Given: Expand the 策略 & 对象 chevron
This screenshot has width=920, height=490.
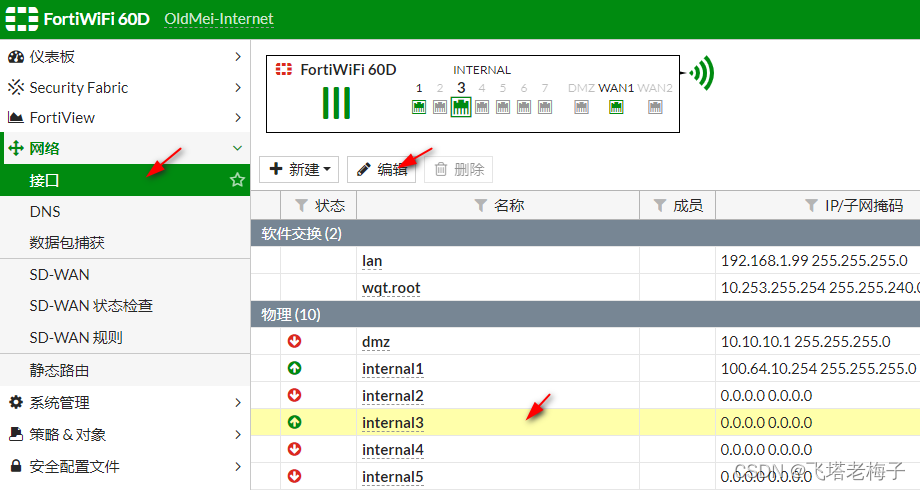Looking at the screenshot, I should point(238,434).
